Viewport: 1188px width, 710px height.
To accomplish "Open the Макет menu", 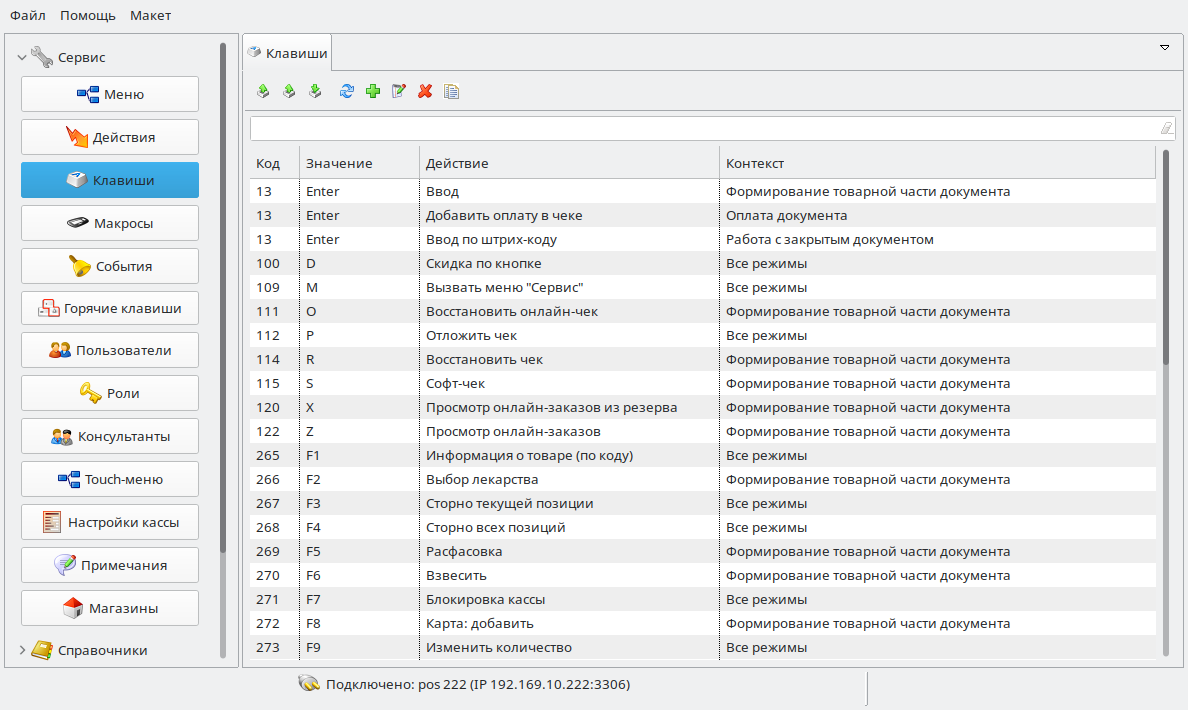I will [x=150, y=15].
